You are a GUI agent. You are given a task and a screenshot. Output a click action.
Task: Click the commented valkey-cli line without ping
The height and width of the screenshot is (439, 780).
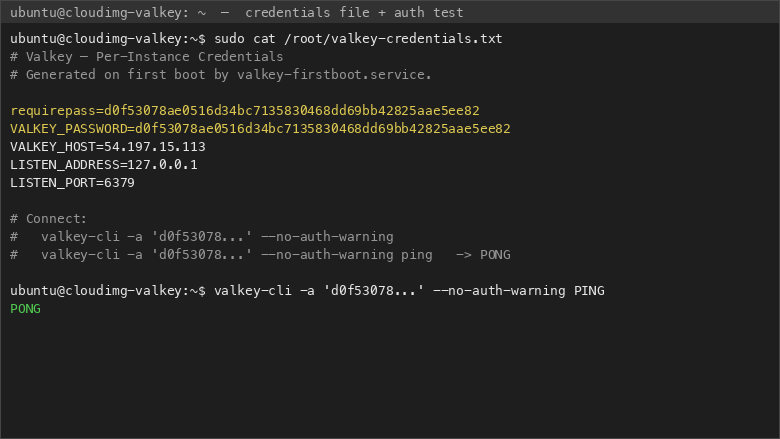tap(202, 237)
